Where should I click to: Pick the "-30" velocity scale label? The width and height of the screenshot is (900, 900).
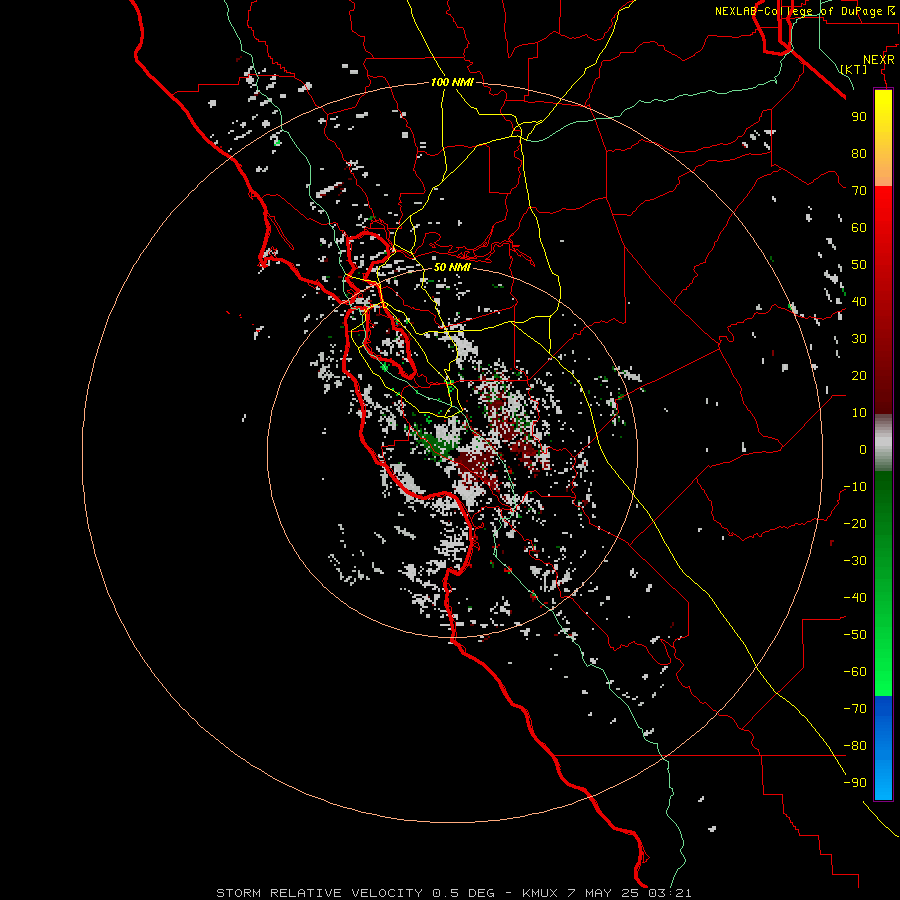(855, 561)
